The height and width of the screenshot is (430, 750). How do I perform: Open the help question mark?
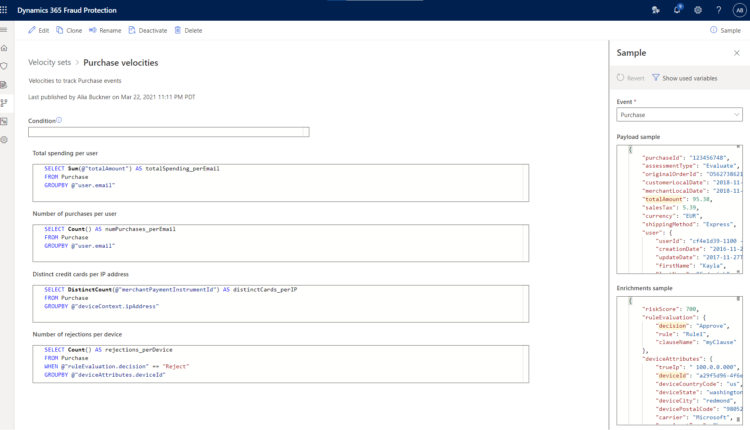(x=717, y=9)
